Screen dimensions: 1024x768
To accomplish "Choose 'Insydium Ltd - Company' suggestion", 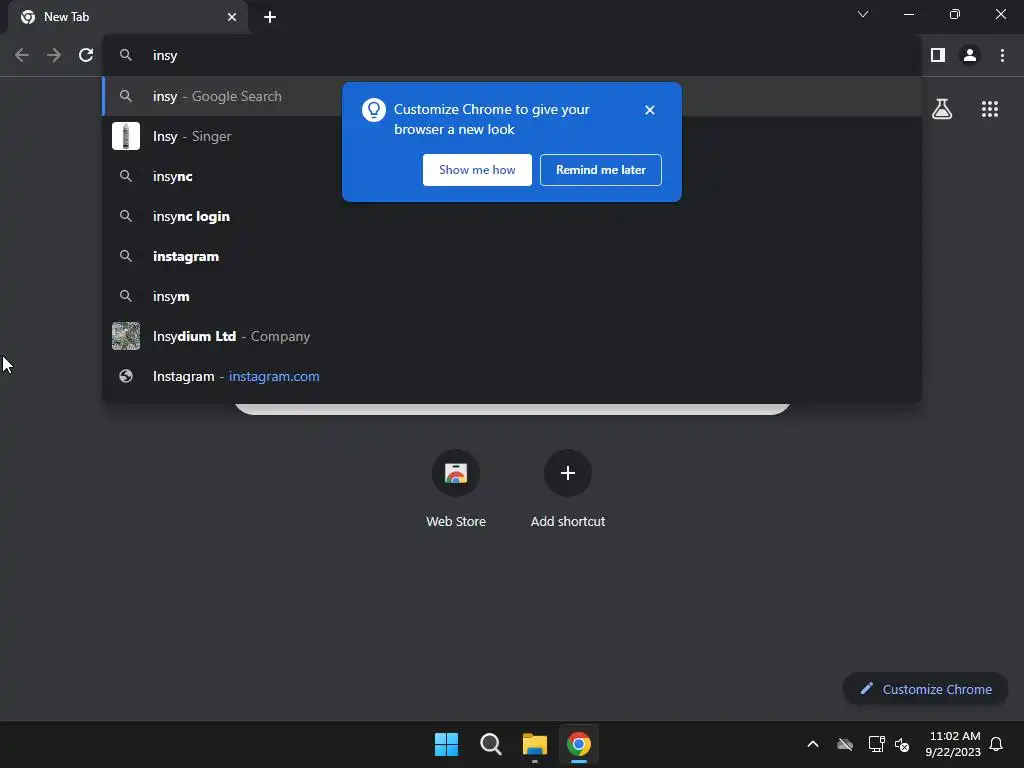I will point(512,336).
